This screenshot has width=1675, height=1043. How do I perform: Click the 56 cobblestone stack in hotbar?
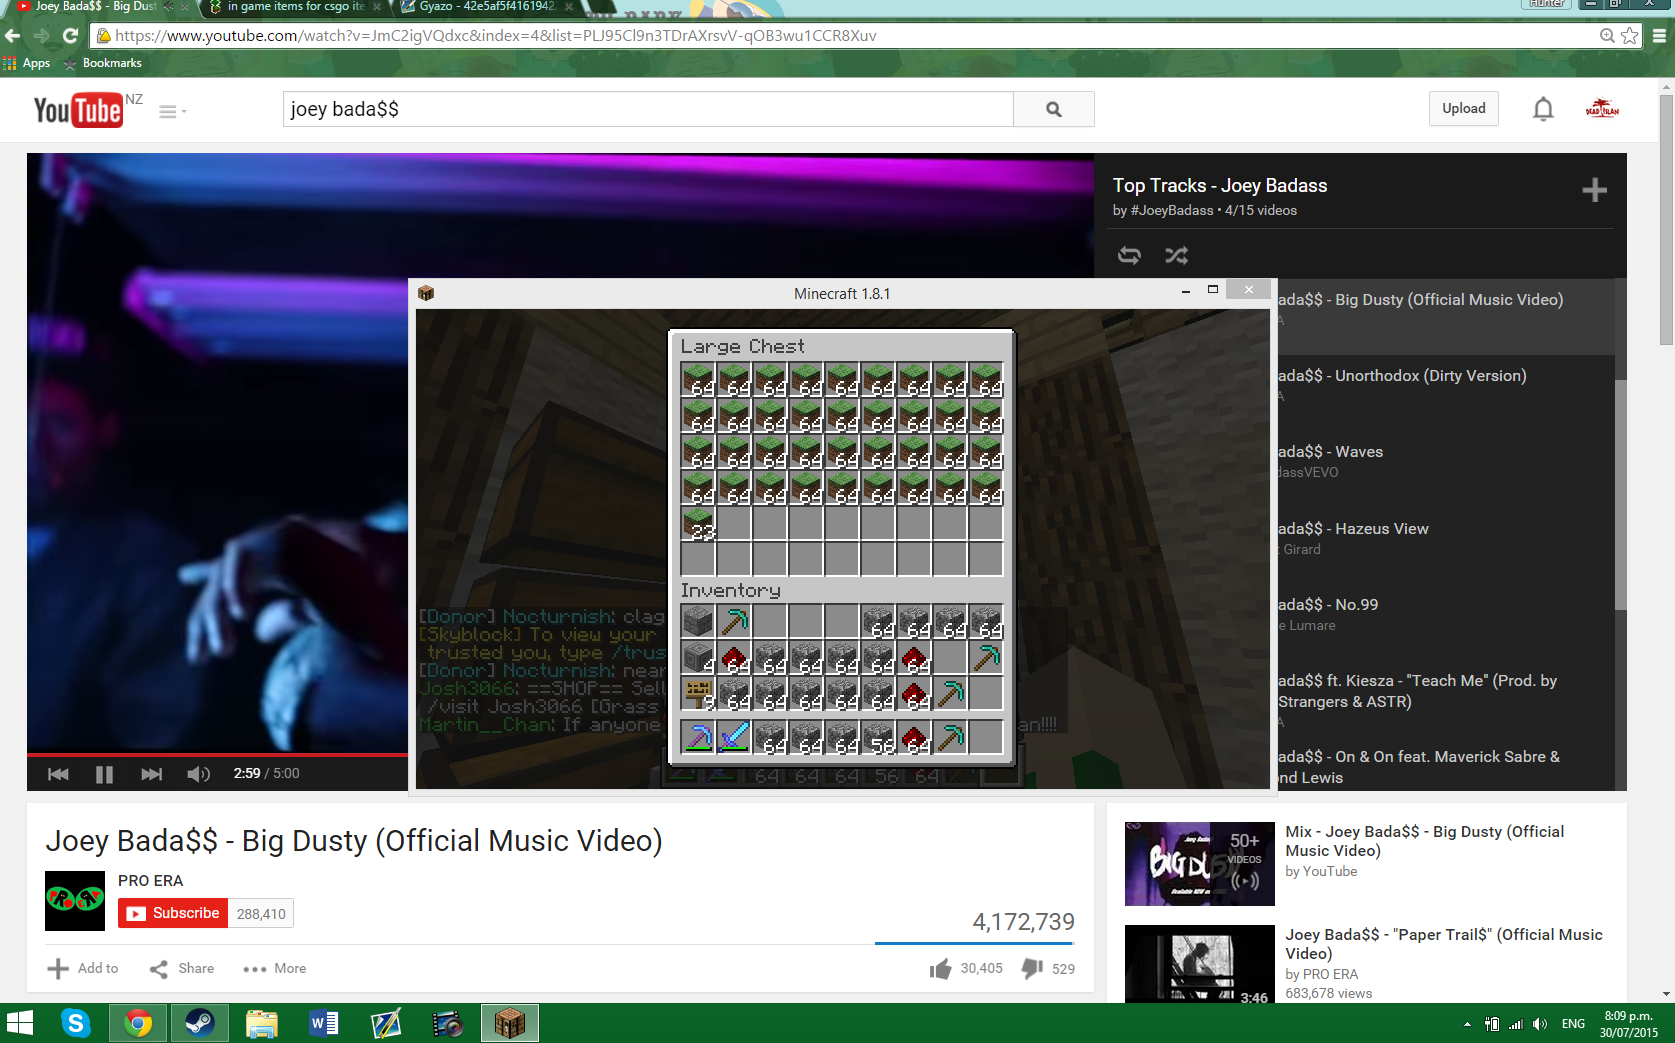point(878,738)
